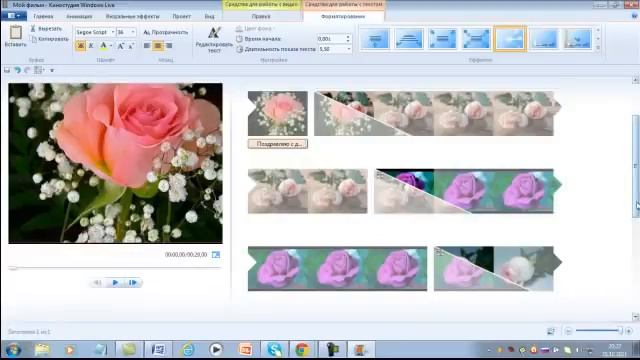Screen dimensions: 640x360
Task: Align the text to the center
Action: tap(158, 46)
